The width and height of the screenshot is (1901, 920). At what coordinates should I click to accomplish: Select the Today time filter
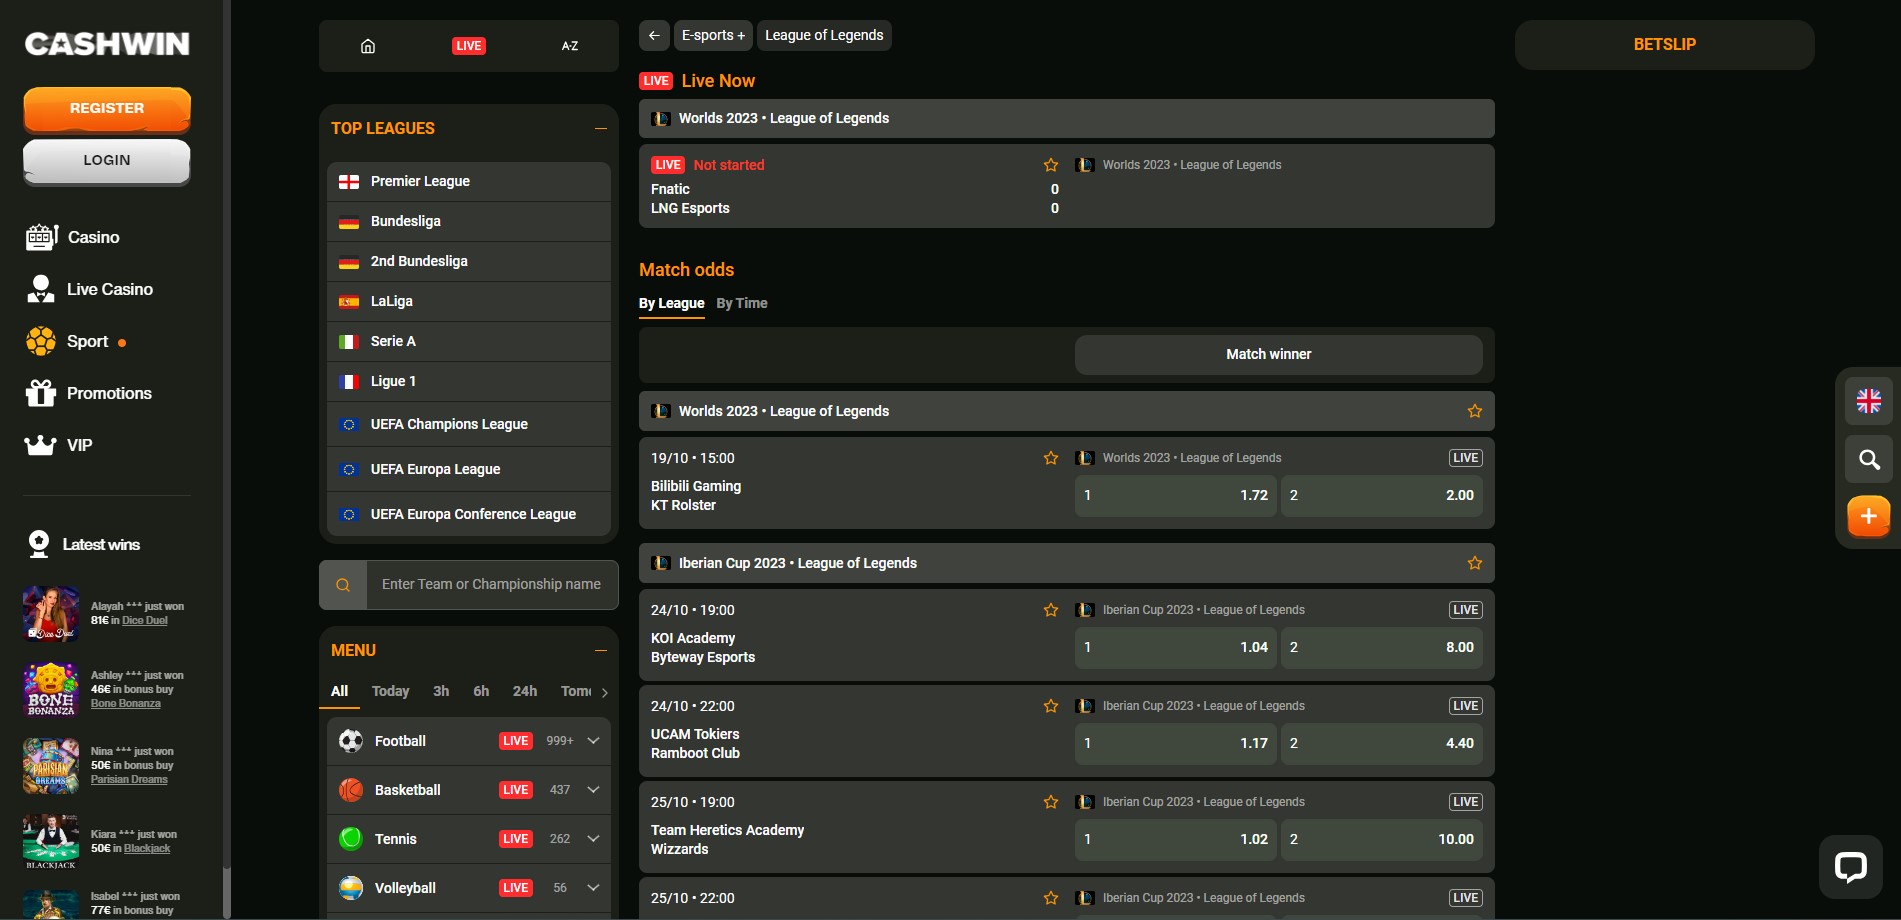pos(391,691)
